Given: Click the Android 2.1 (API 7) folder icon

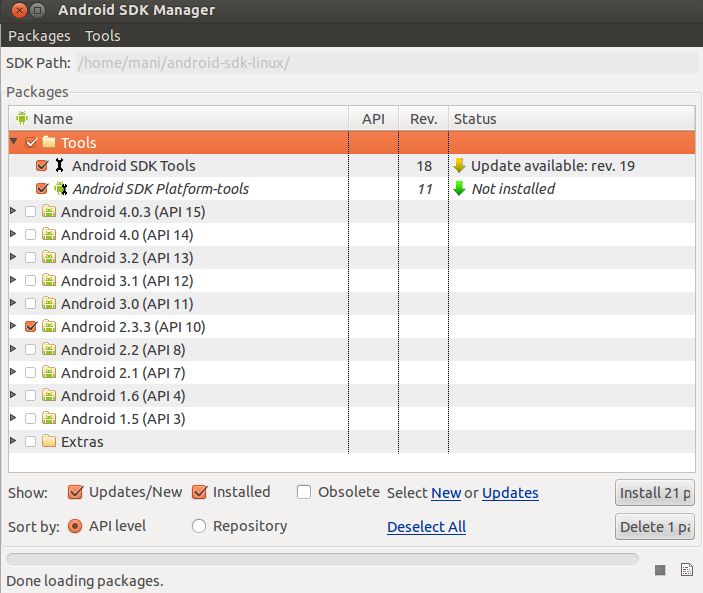Looking at the screenshot, I should point(49,372).
